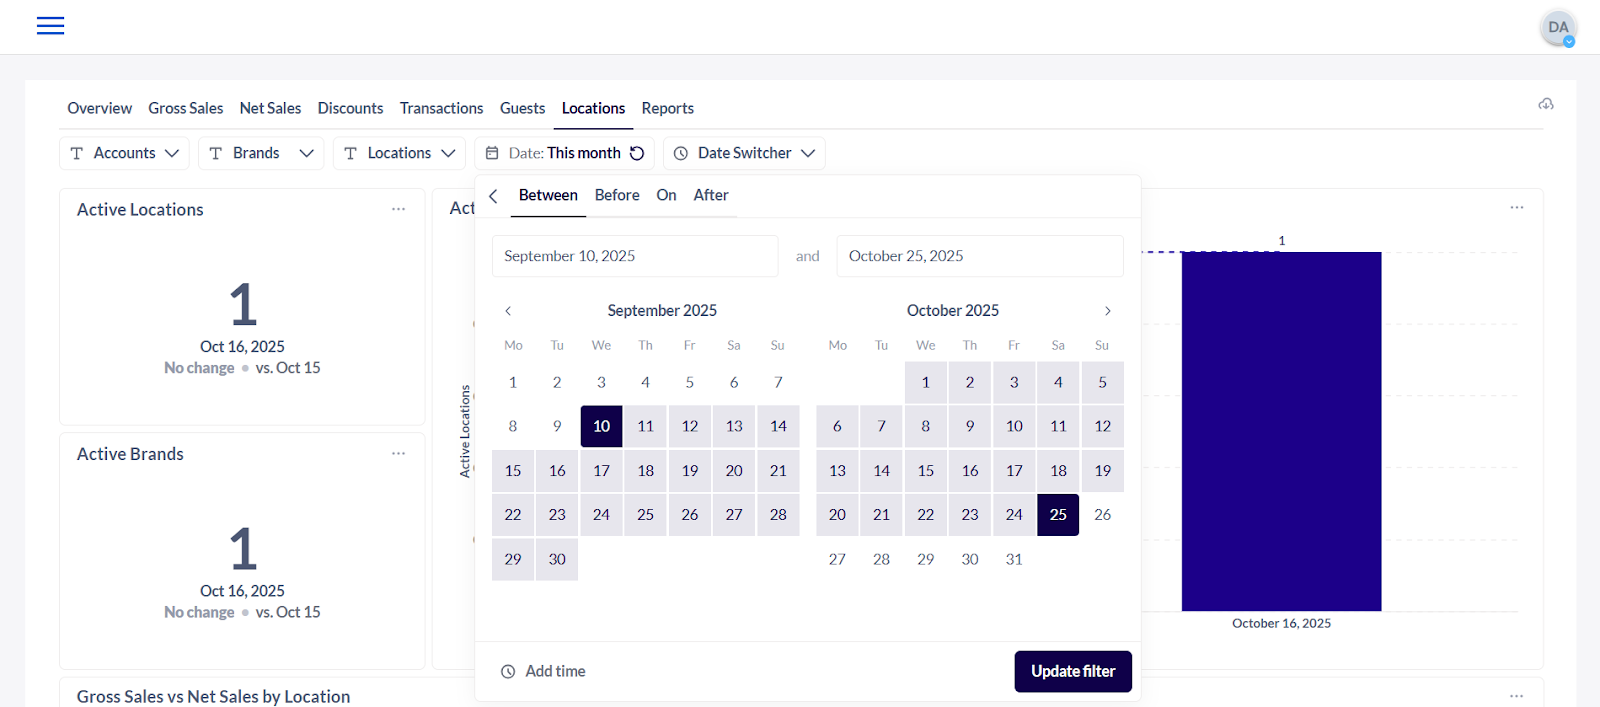
Task: Click the DA user avatar
Action: pos(1558,28)
